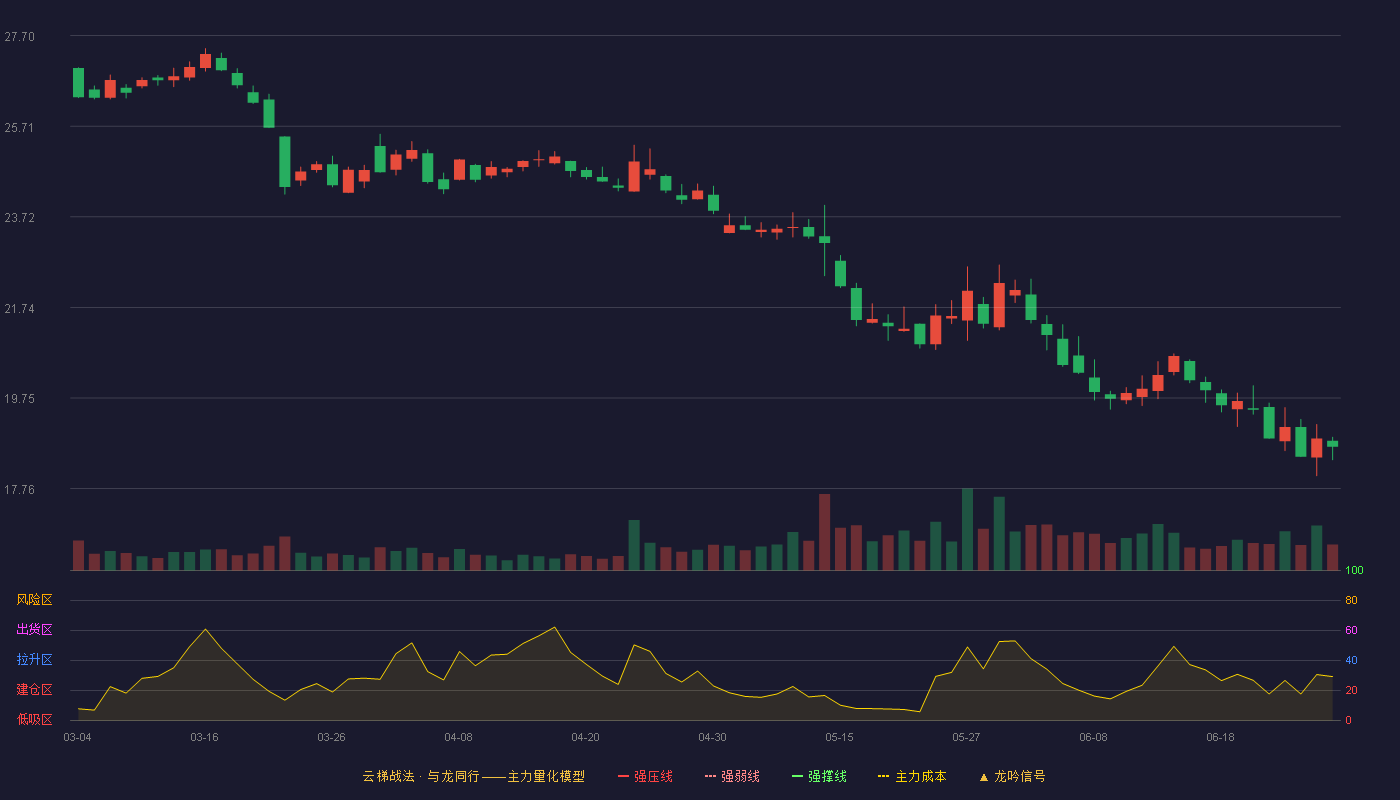The width and height of the screenshot is (1400, 800).
Task: Toggle 龙吟信号 signal label in legend
Action: pyautogui.click(x=1020, y=776)
